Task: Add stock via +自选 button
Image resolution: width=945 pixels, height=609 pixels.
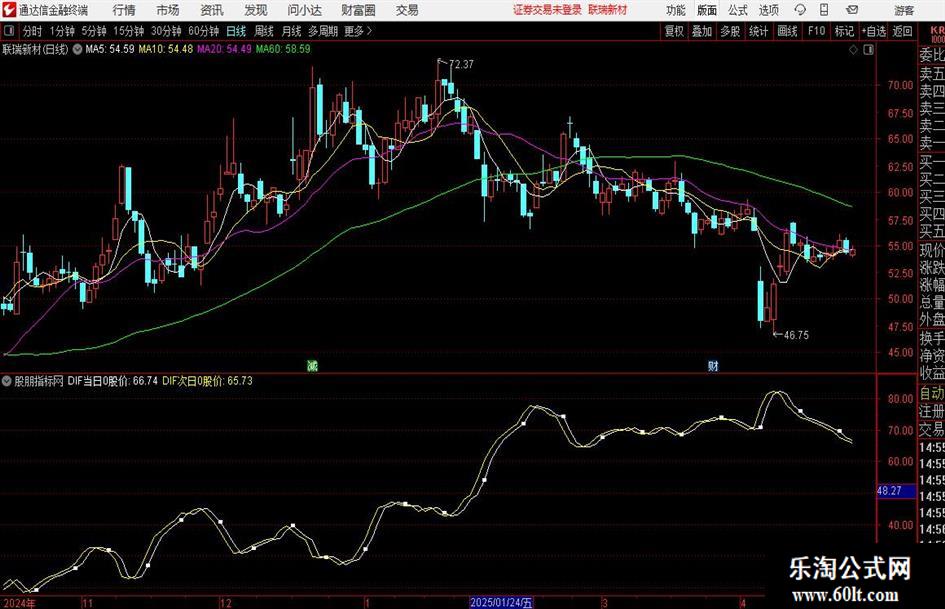Action: point(874,31)
